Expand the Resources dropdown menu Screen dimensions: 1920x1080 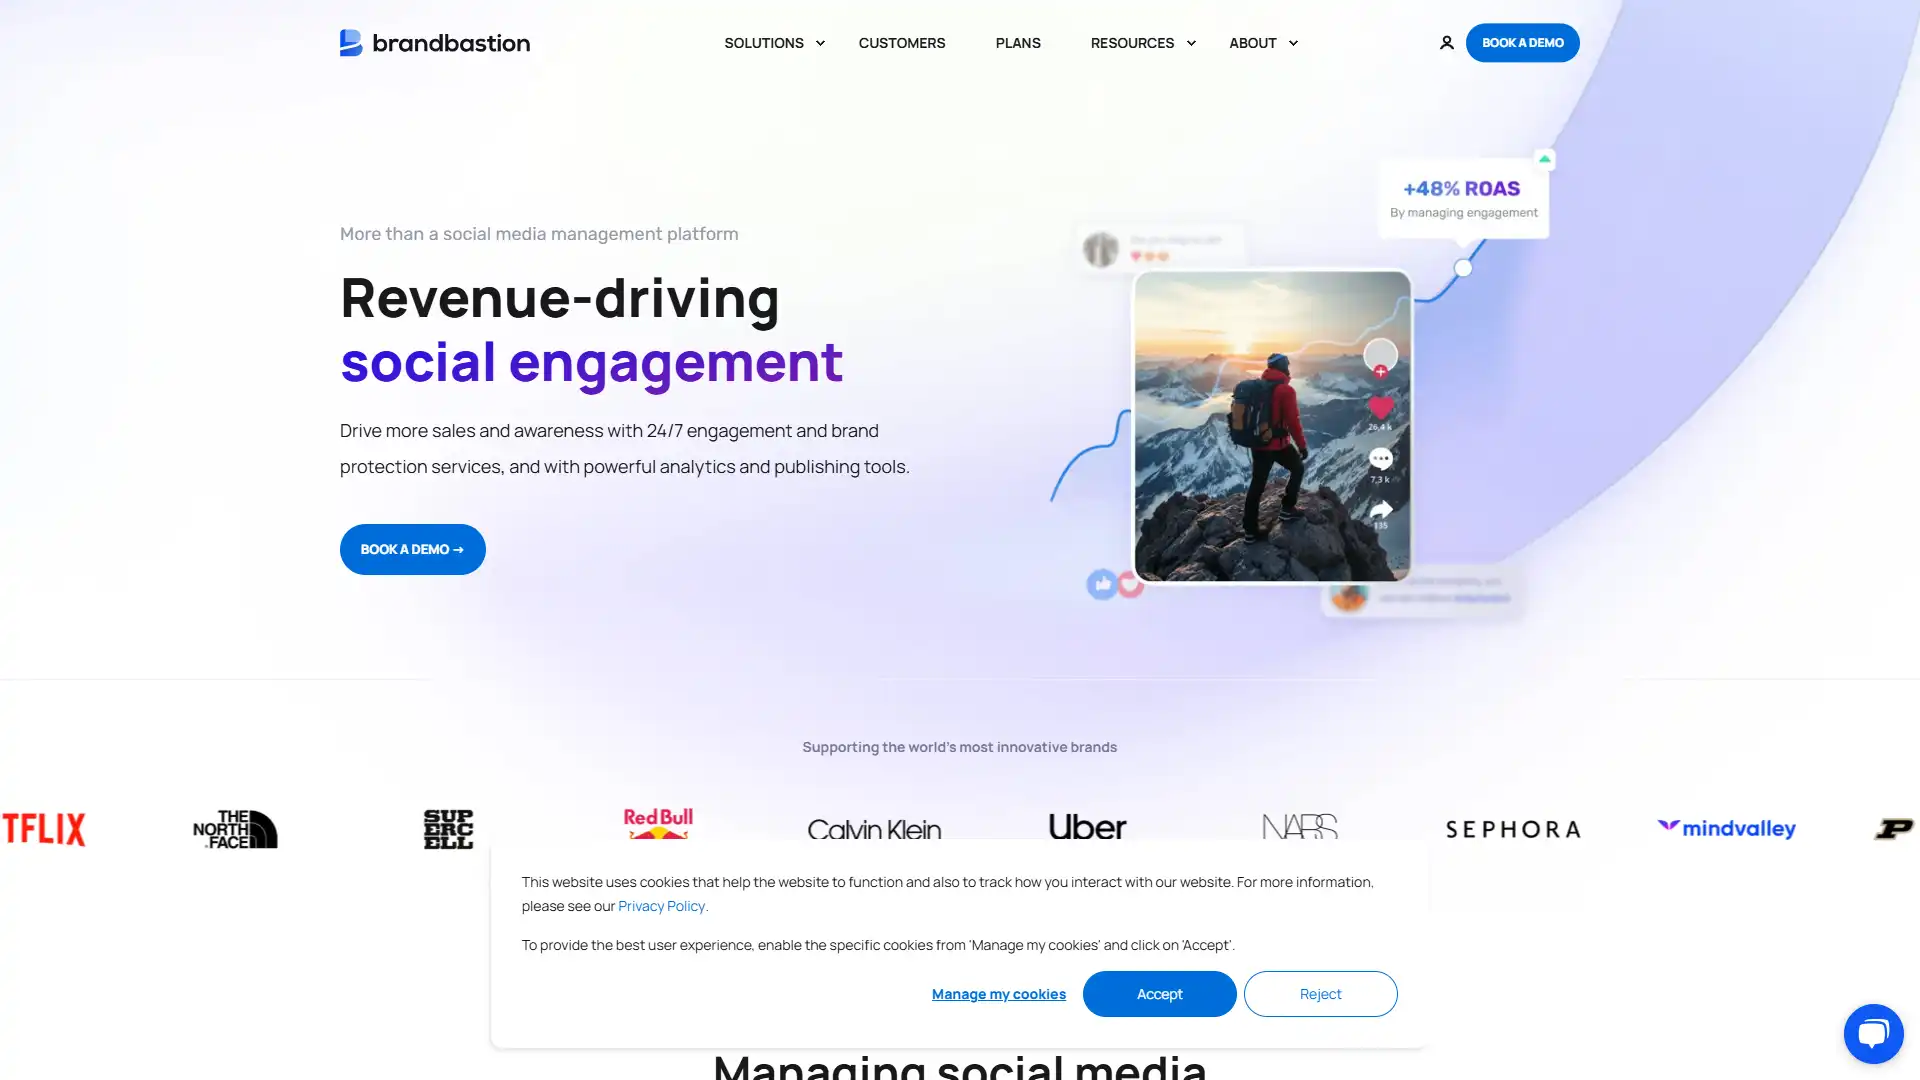[1142, 42]
